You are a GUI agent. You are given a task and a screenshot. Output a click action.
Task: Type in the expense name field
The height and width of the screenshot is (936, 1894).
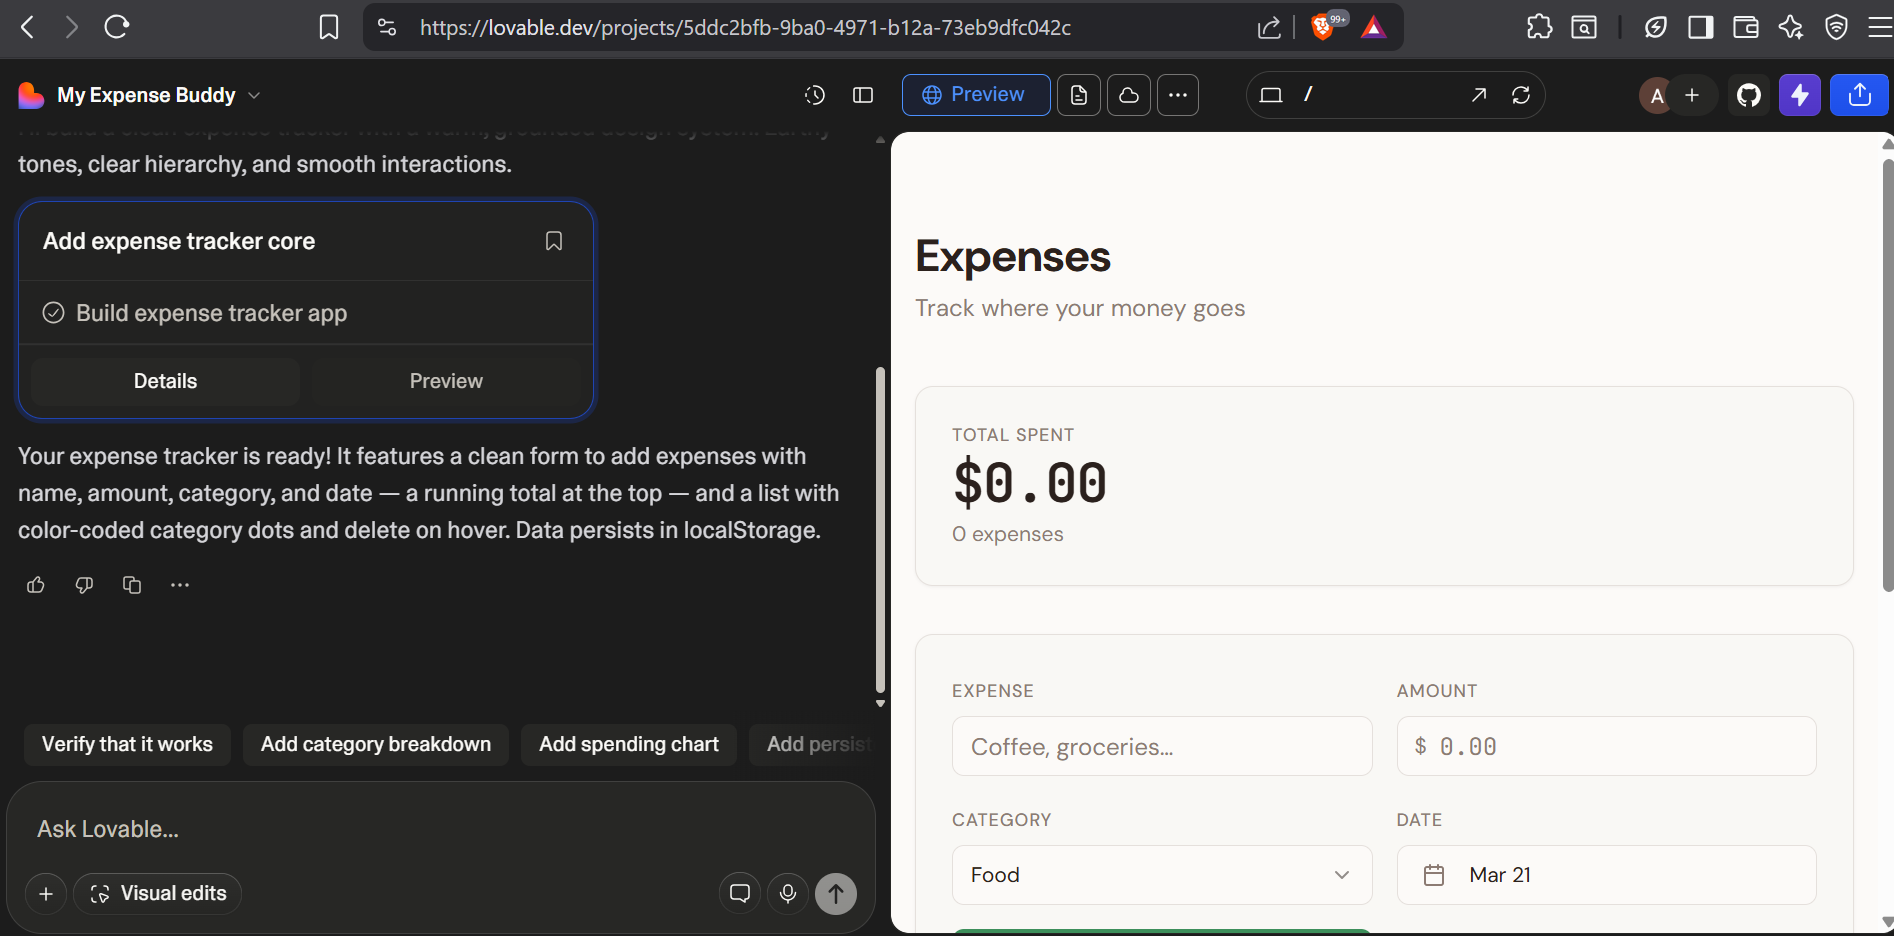1160,746
